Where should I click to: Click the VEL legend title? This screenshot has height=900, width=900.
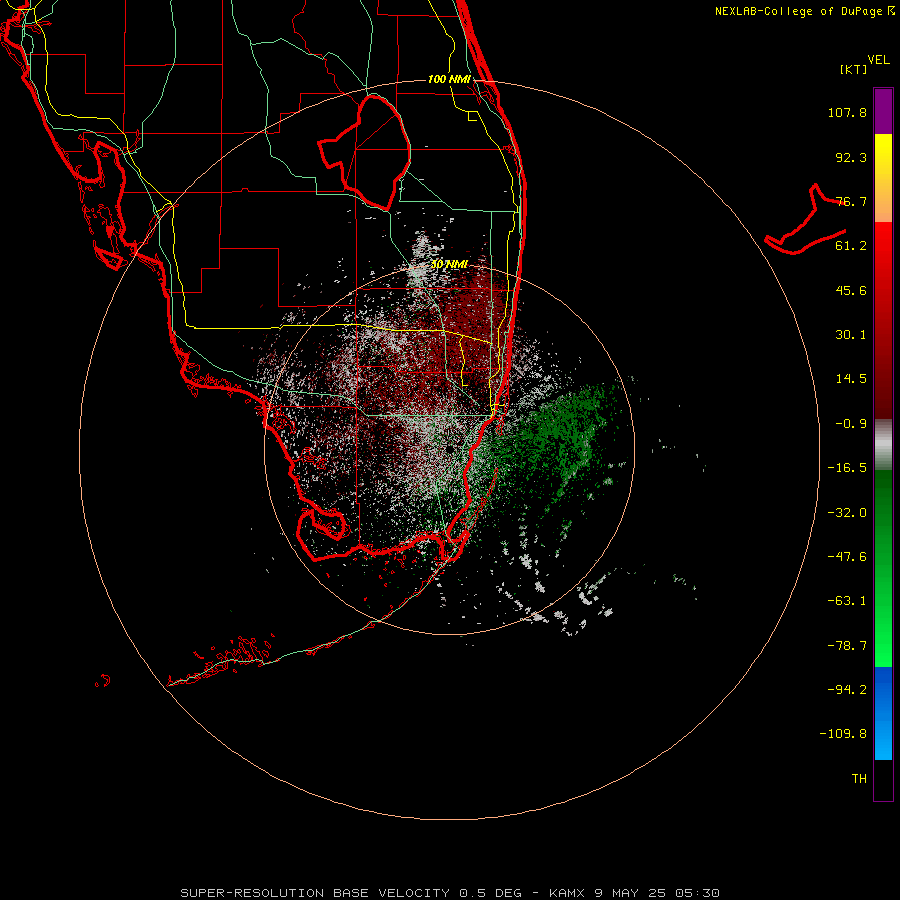(x=878, y=59)
